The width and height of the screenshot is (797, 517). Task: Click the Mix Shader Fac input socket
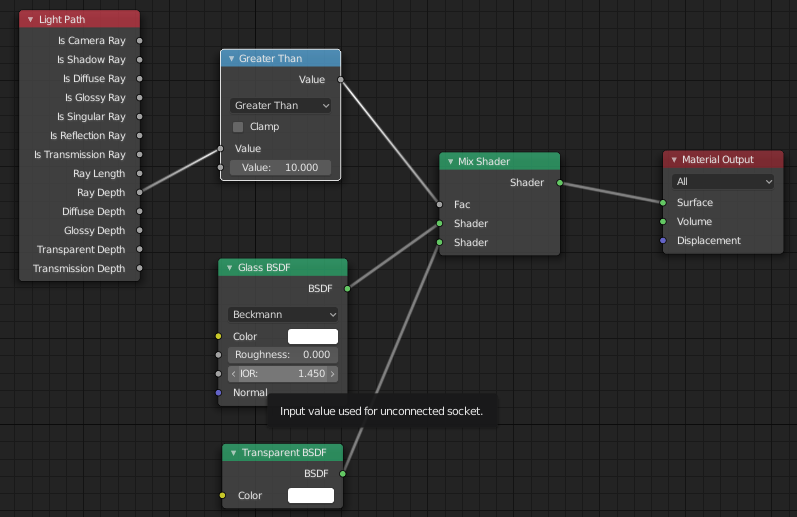coord(439,204)
